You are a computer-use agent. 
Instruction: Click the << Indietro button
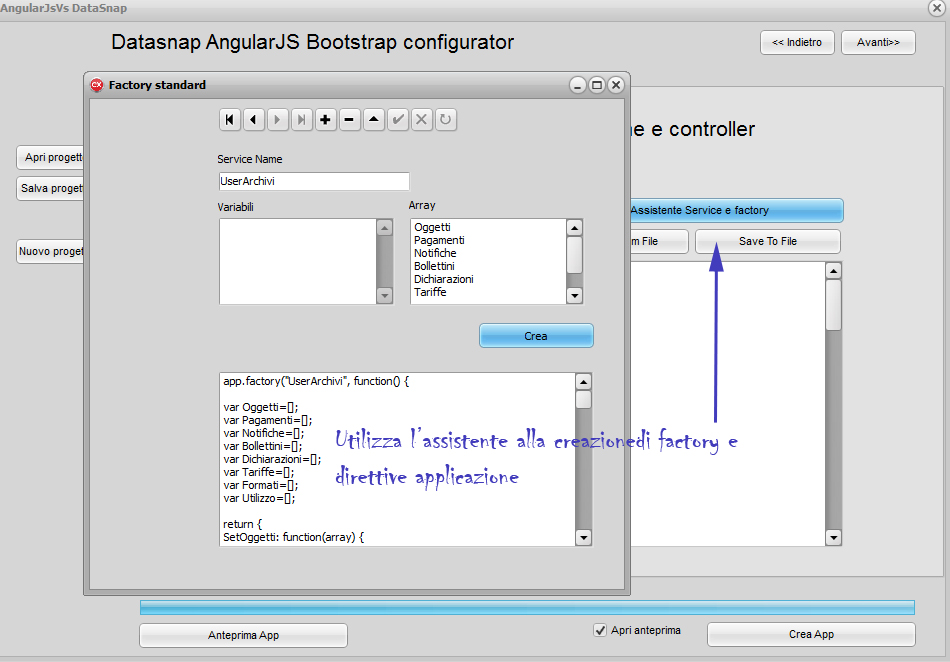coord(797,42)
